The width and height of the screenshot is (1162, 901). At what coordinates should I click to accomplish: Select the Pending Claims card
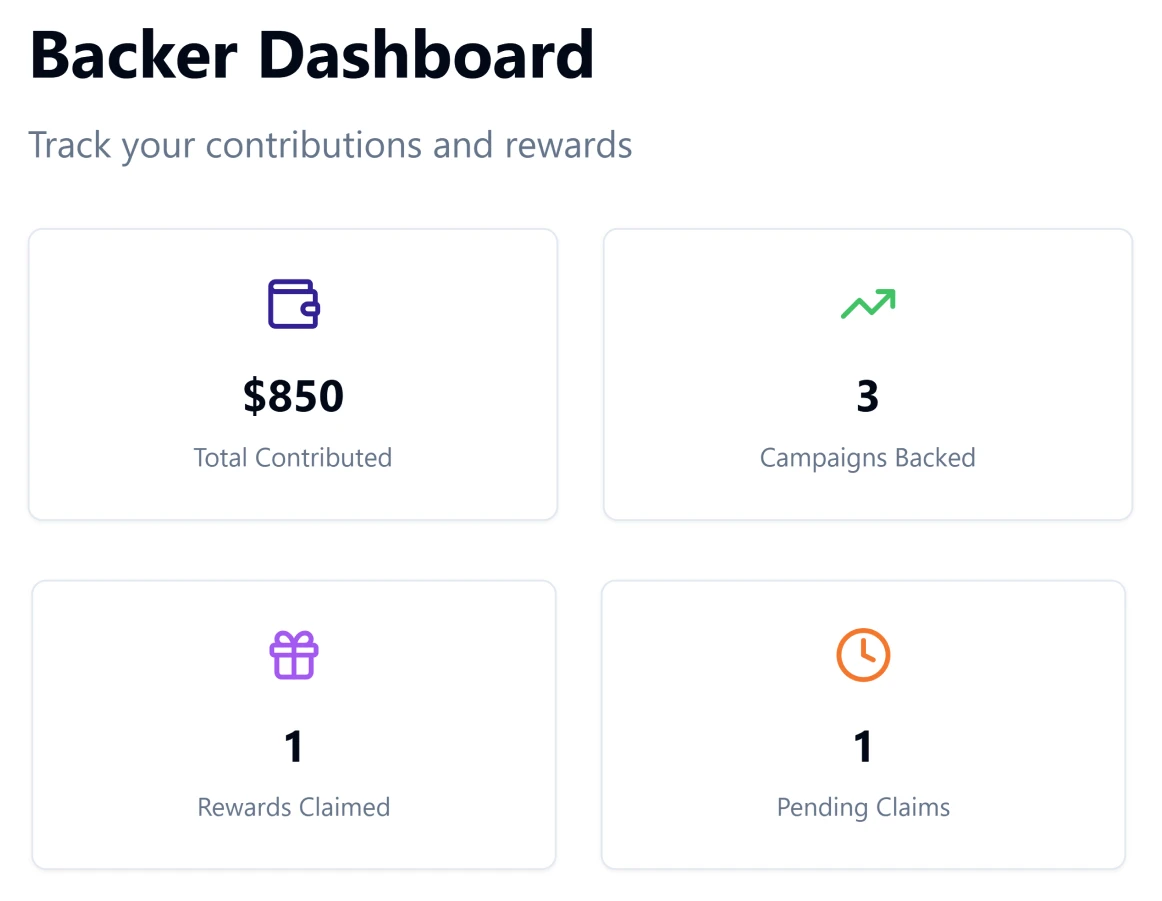coord(863,723)
